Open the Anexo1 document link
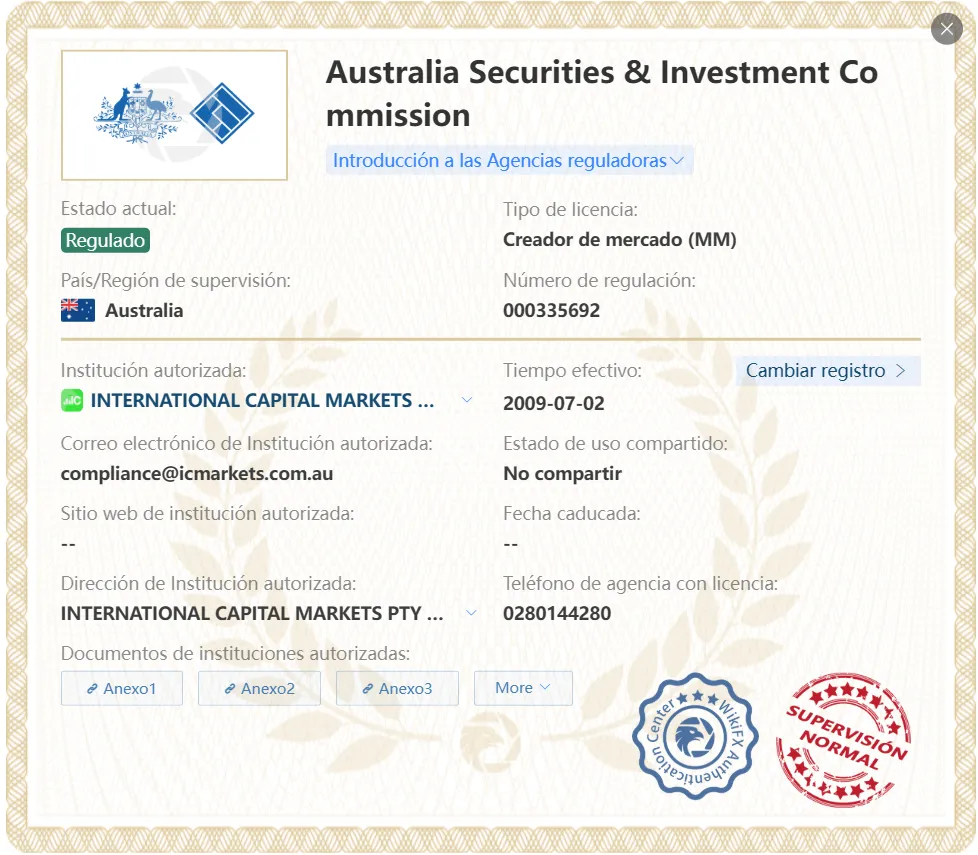The width and height of the screenshot is (978, 855). tap(122, 688)
